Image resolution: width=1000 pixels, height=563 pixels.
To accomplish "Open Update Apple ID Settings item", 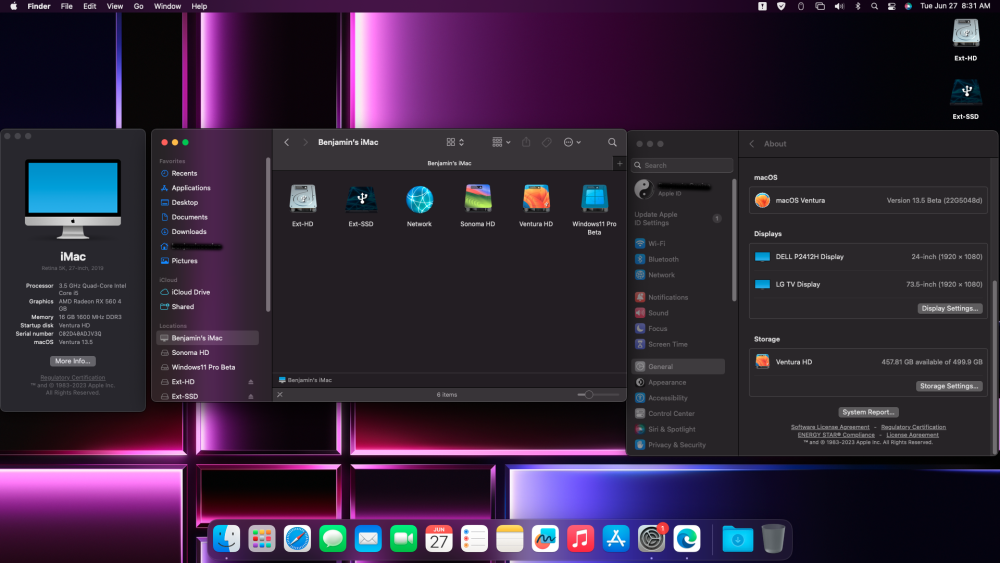I will click(x=678, y=219).
